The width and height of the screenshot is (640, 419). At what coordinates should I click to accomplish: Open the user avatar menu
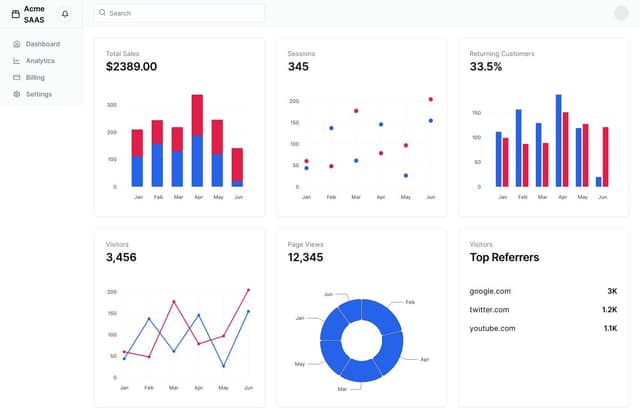pyautogui.click(x=621, y=13)
